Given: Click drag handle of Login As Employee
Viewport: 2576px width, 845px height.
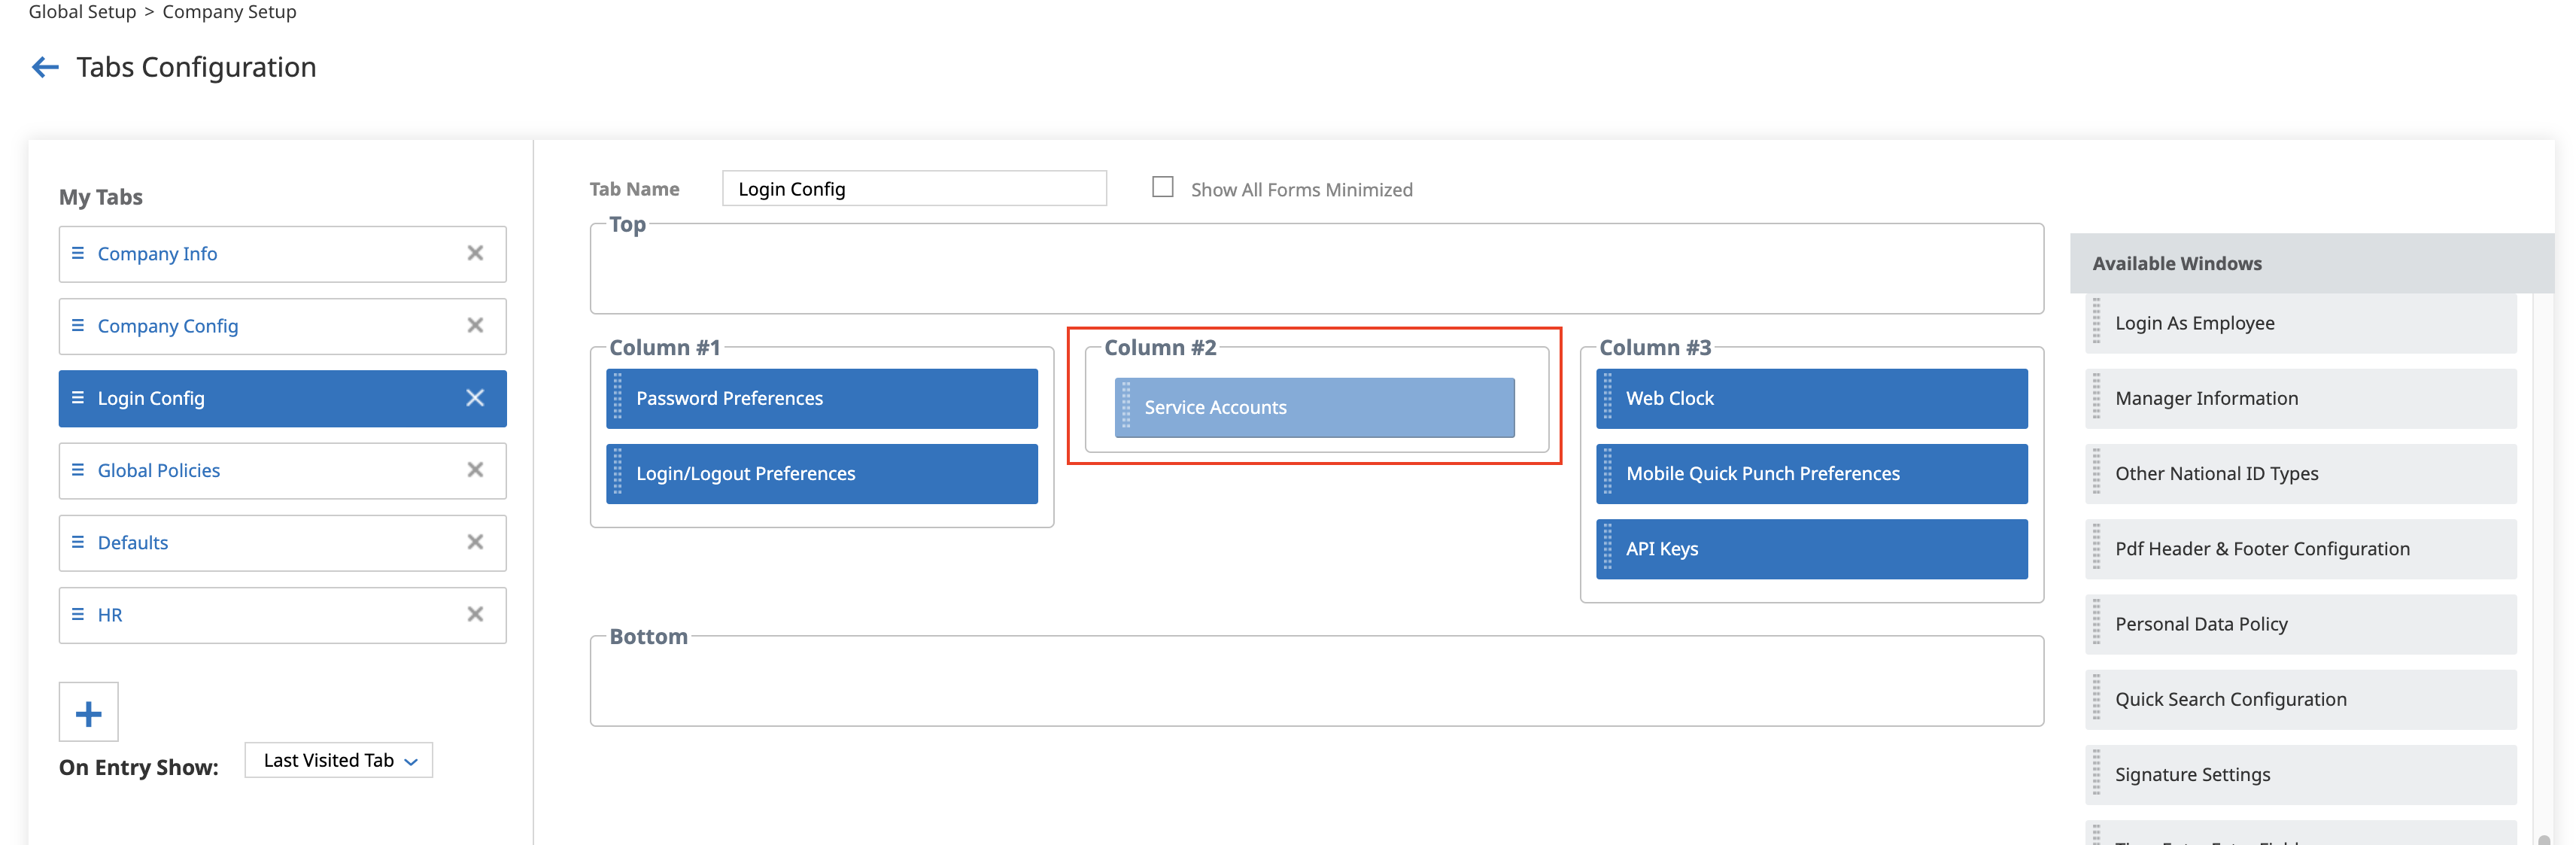Looking at the screenshot, I should click(2097, 323).
